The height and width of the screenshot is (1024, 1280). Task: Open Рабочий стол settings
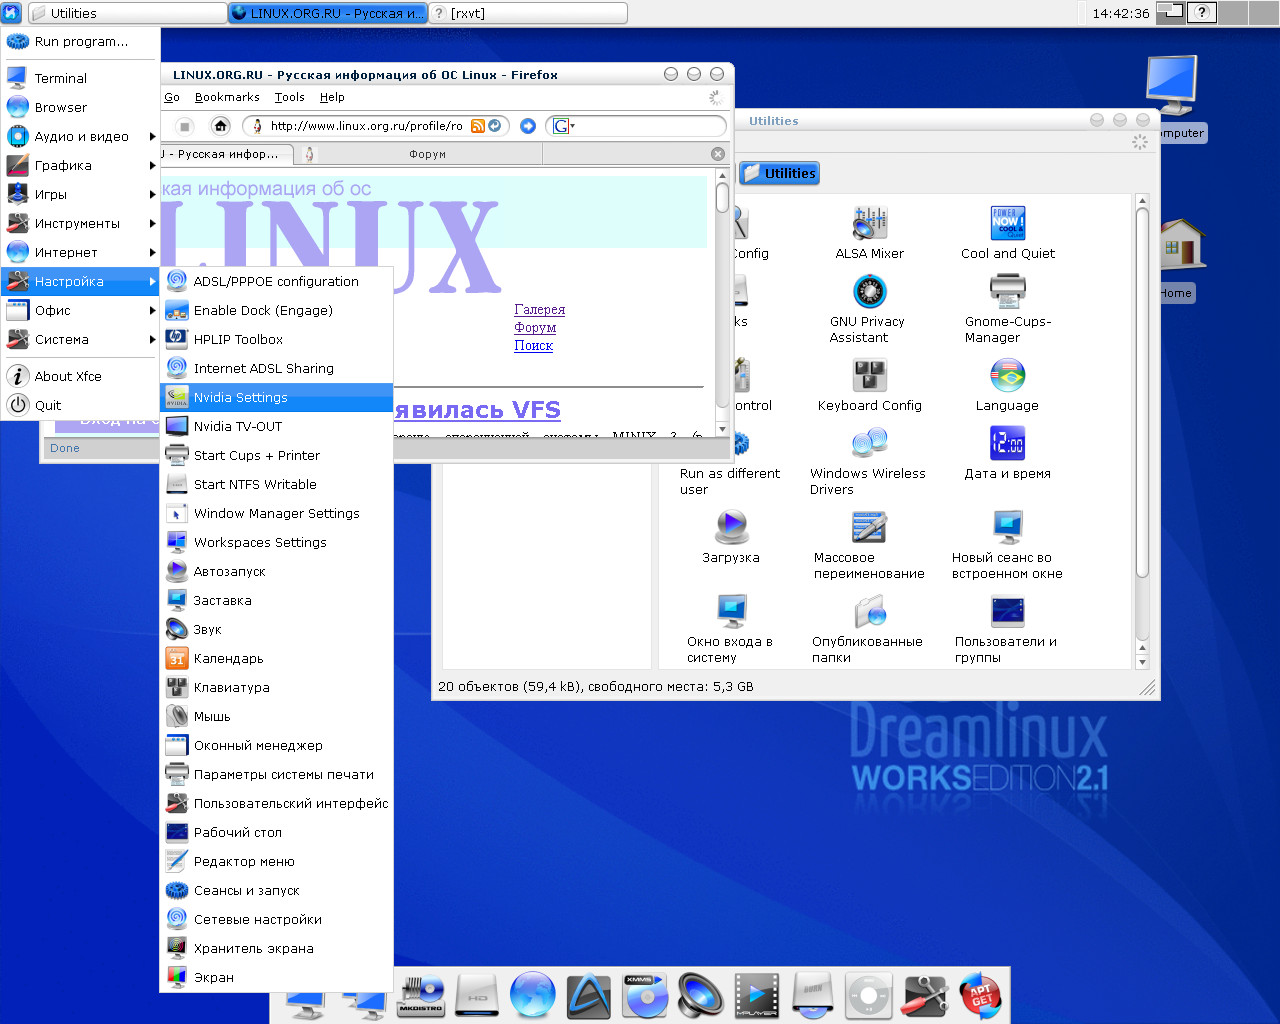276,832
